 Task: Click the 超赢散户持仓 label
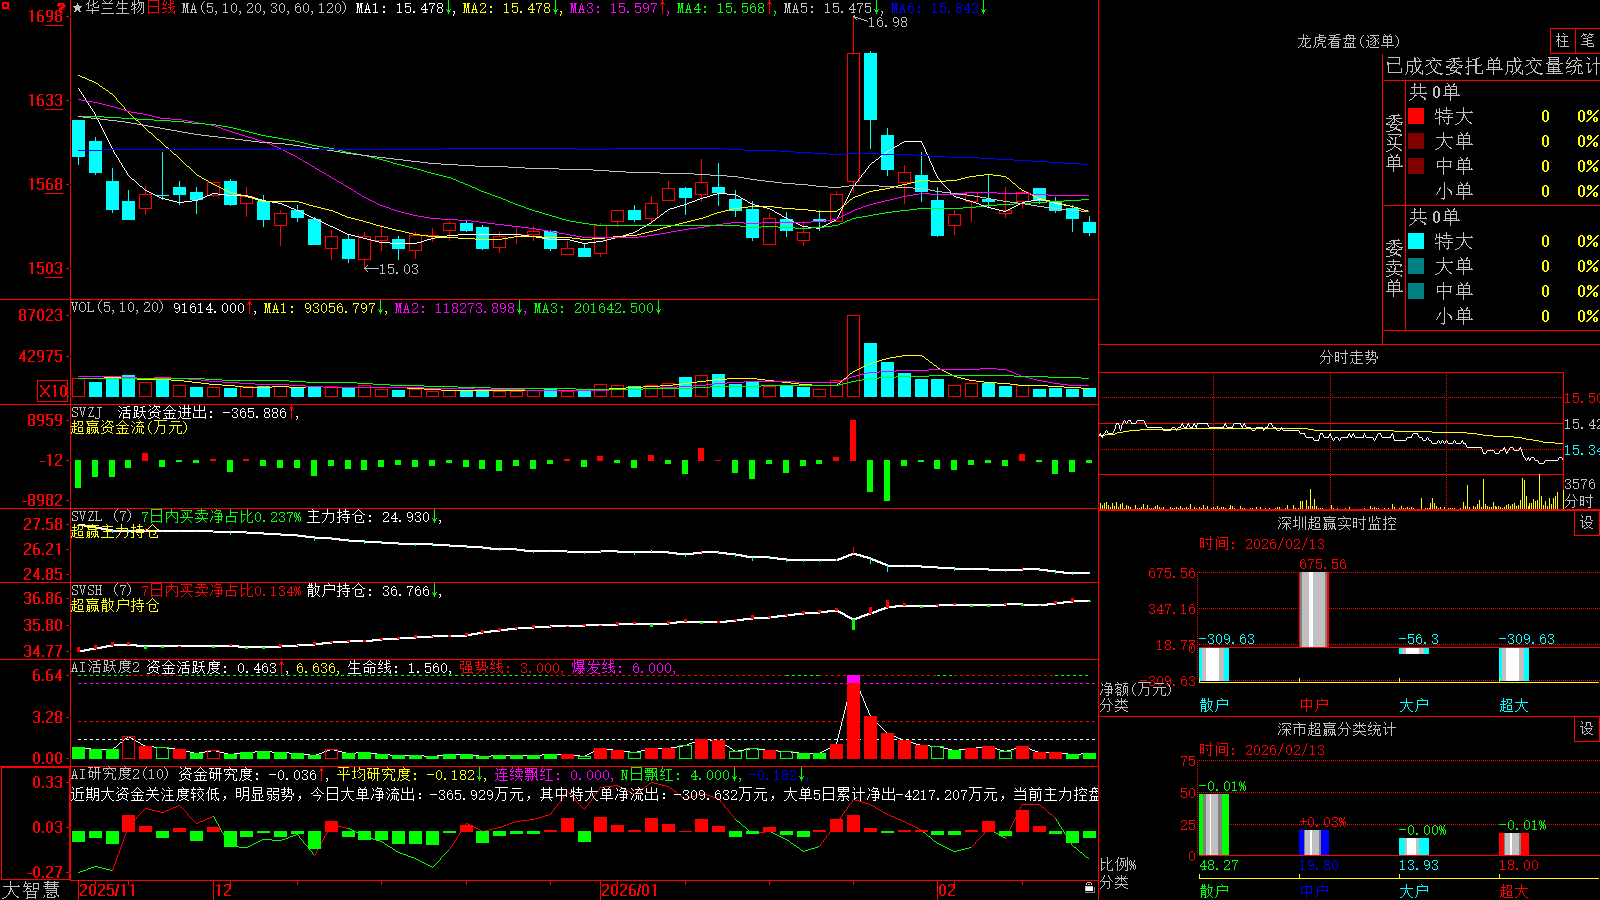[115, 606]
